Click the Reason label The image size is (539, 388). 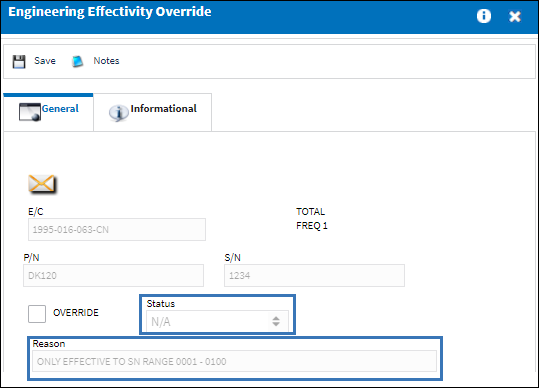pos(49,344)
